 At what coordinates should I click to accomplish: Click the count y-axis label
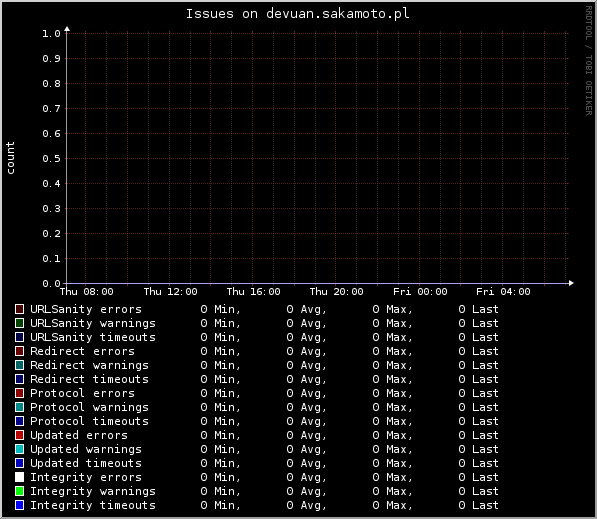(10, 158)
